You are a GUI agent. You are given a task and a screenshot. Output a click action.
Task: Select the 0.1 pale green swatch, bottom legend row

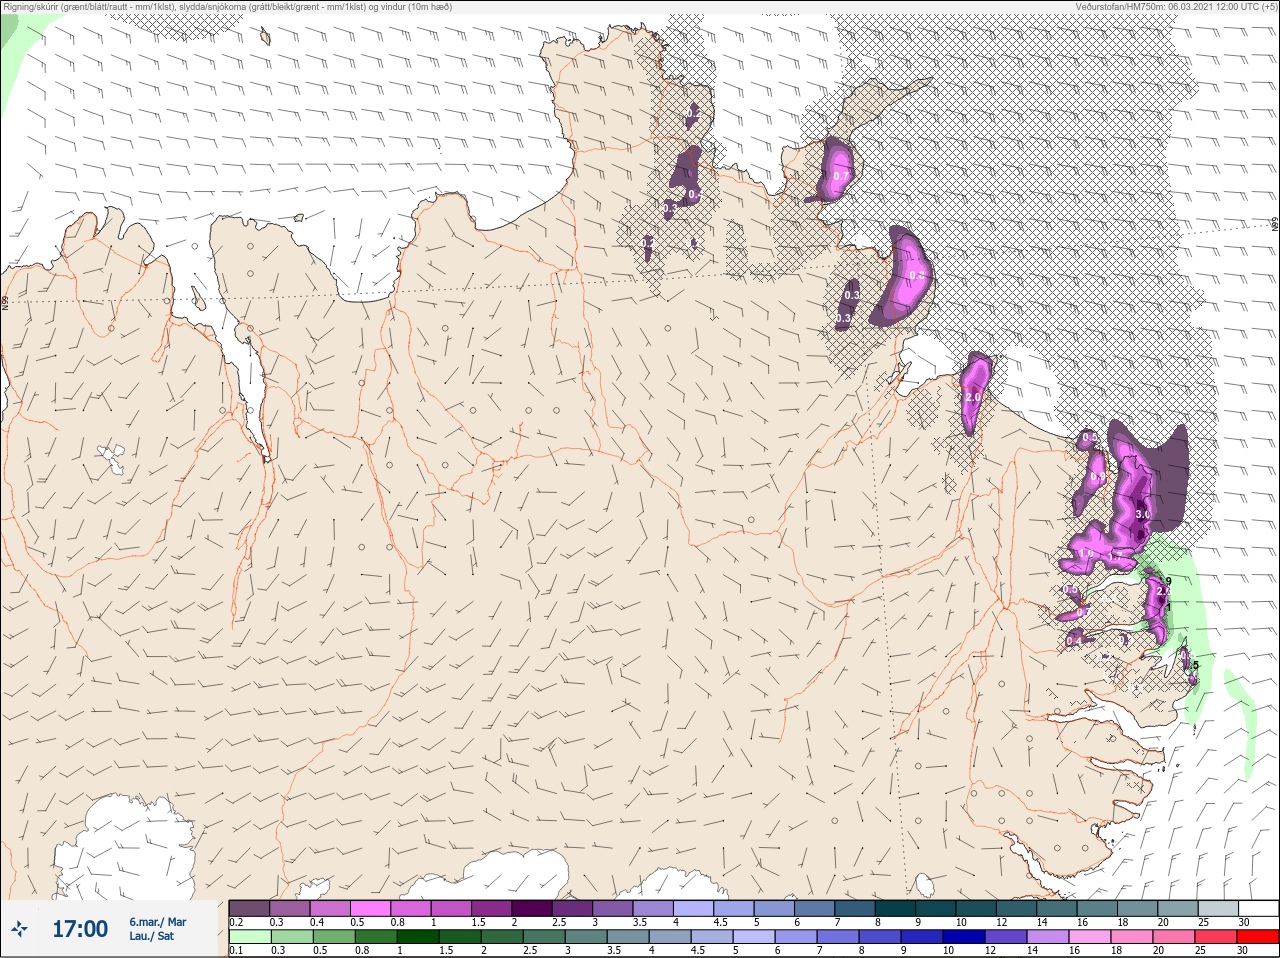[x=249, y=938]
